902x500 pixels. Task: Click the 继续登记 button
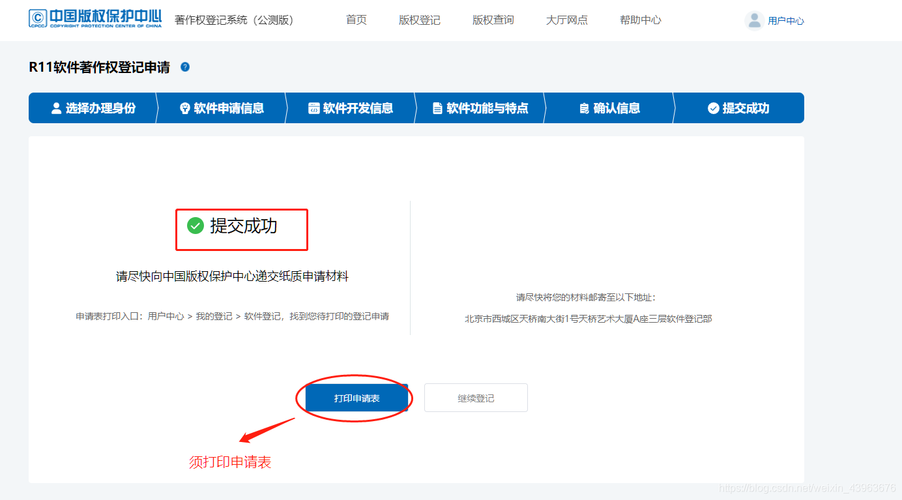(x=476, y=398)
